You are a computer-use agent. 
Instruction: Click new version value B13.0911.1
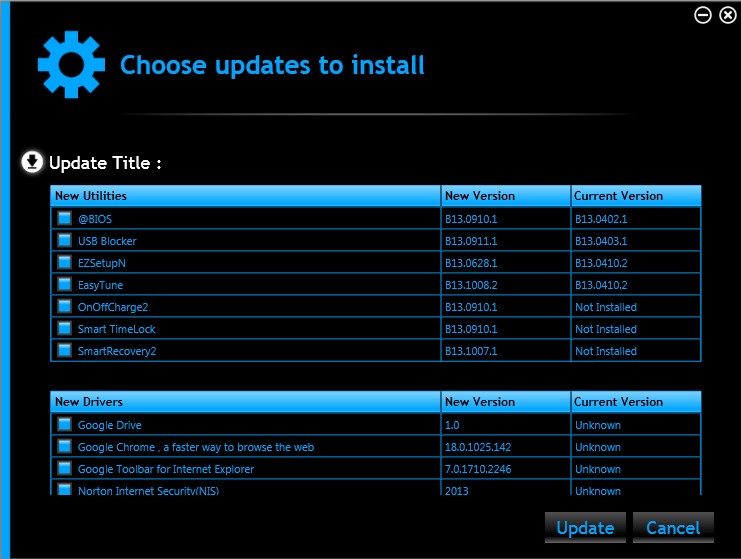pyautogui.click(x=471, y=241)
